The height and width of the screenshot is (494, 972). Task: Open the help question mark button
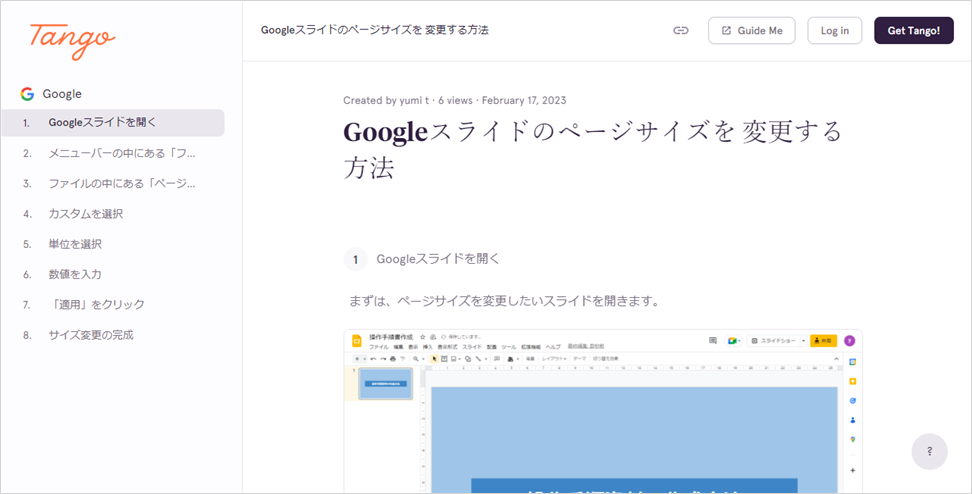pyautogui.click(x=929, y=451)
